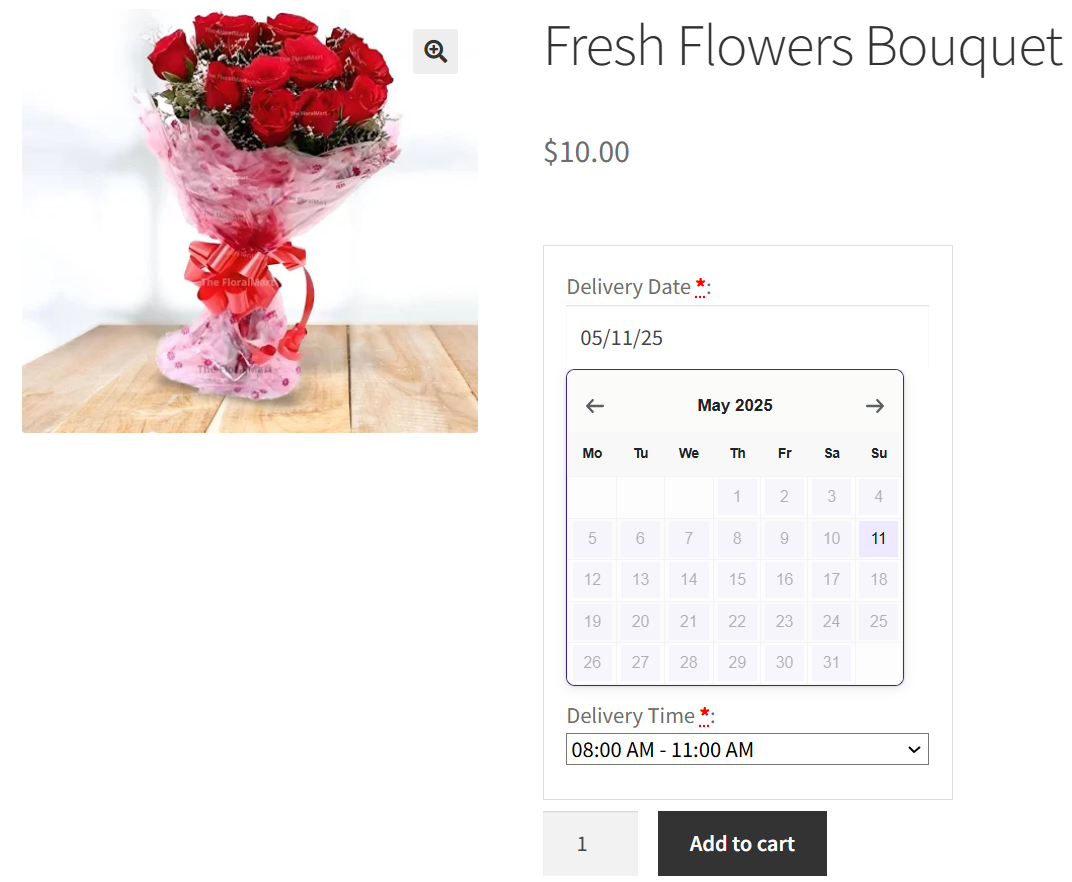Image resolution: width=1072 pixels, height=882 pixels.
Task: Click the May 2025 calendar title
Action: 735,406
